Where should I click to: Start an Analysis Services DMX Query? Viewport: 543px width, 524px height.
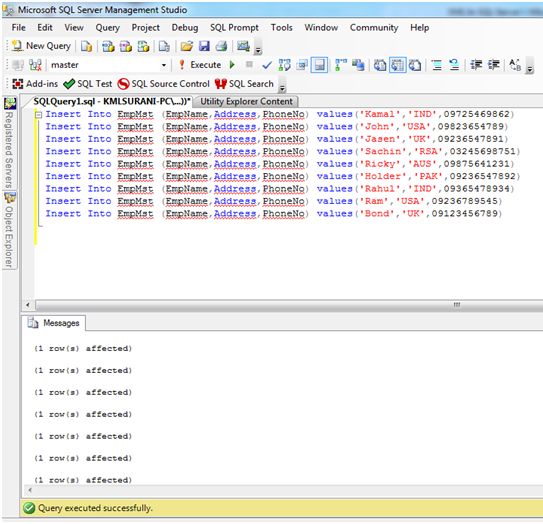tap(126, 46)
